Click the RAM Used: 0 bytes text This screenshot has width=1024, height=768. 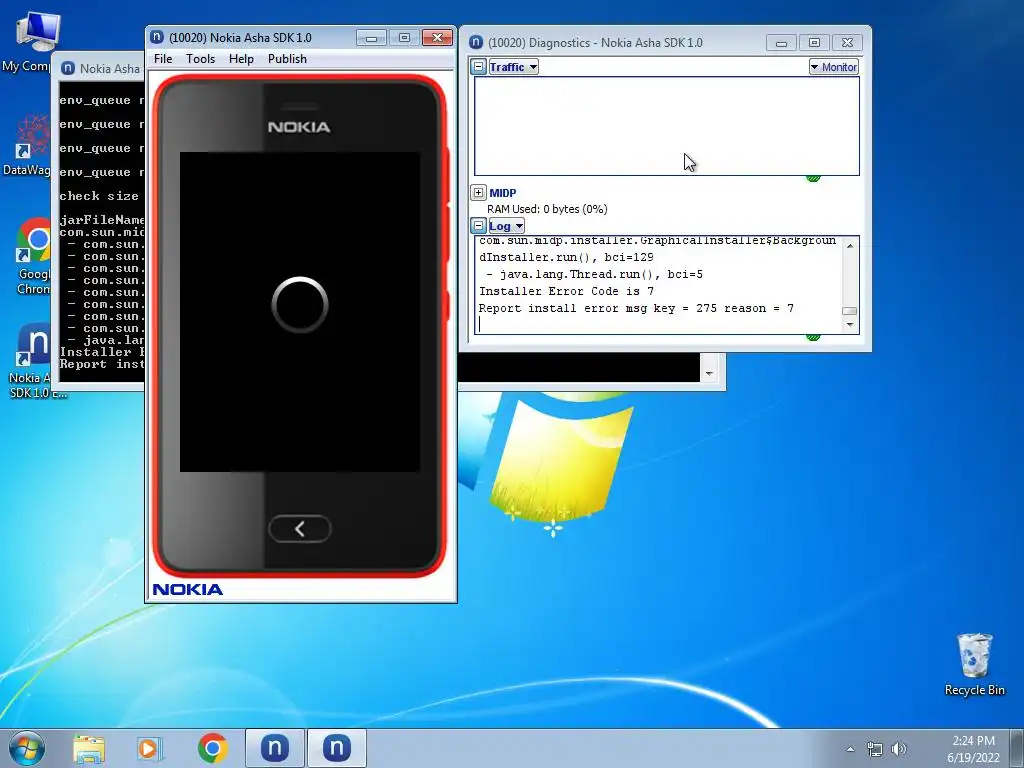(x=547, y=209)
